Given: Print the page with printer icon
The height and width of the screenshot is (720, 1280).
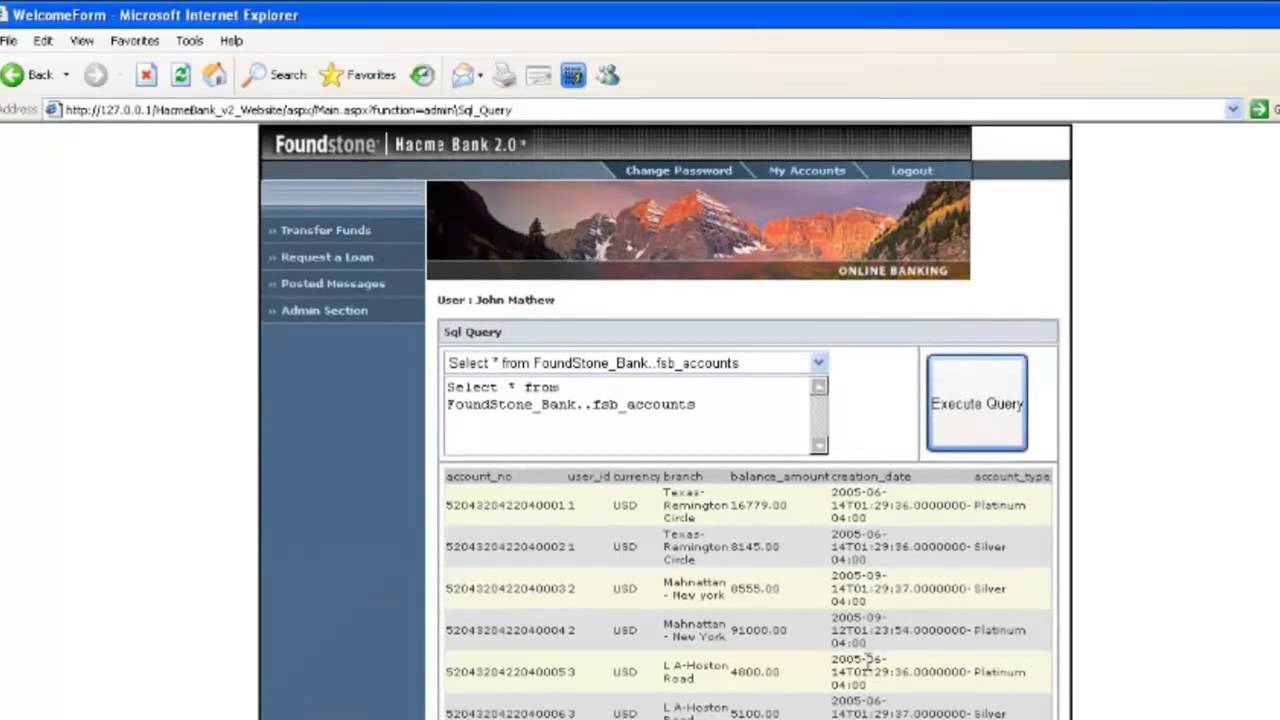Looking at the screenshot, I should (504, 75).
